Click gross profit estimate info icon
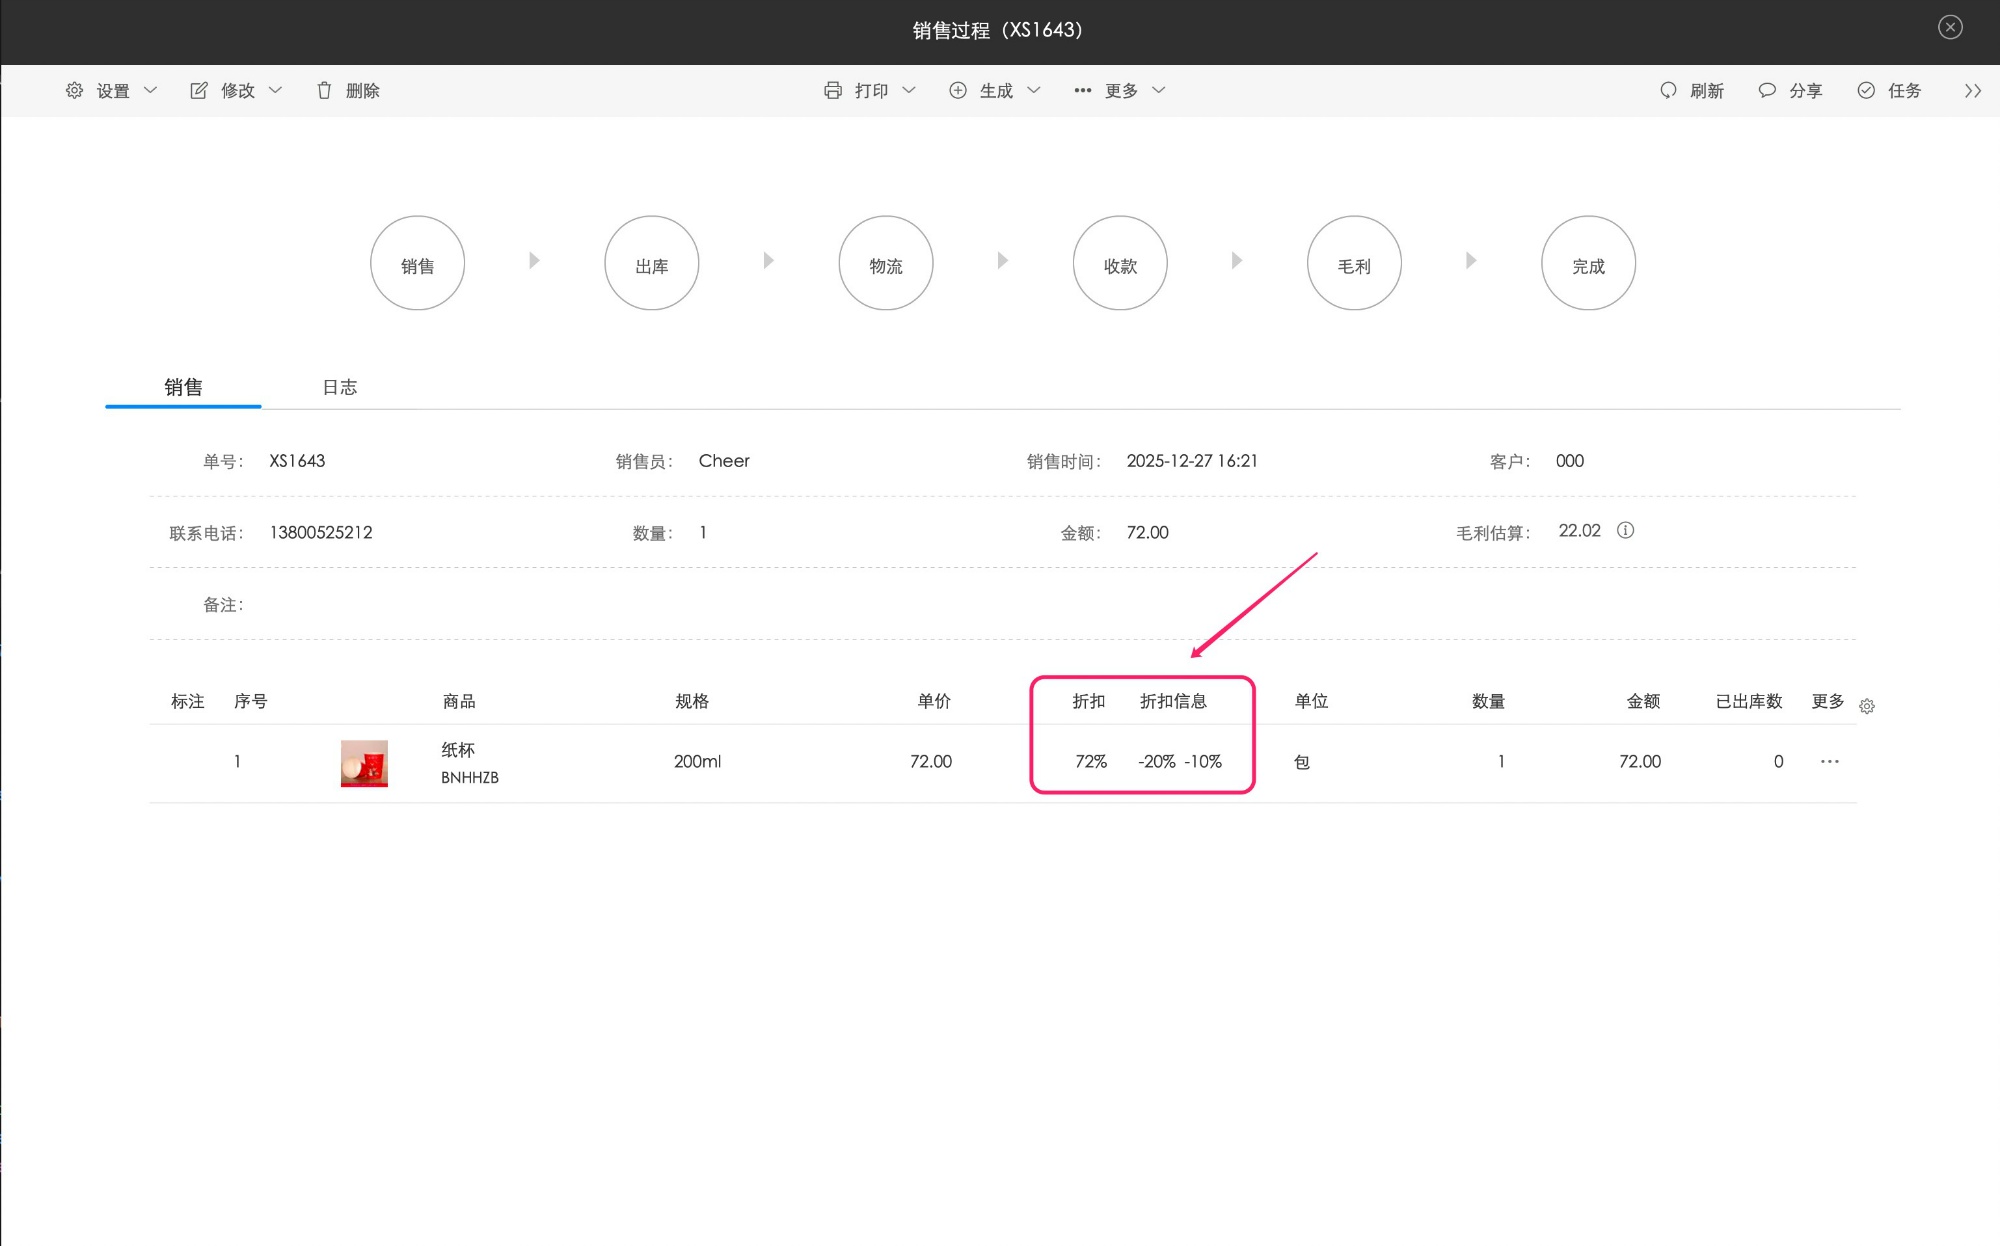Image resolution: width=2000 pixels, height=1246 pixels. 1626,531
